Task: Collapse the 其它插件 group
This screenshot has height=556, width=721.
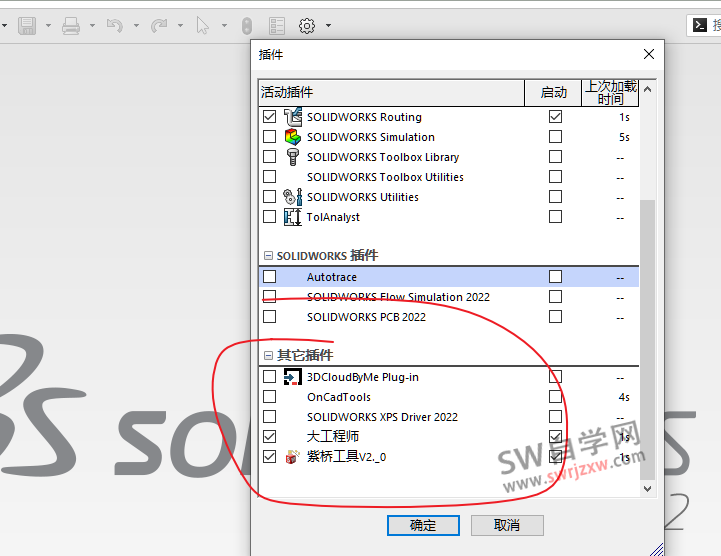Action: click(x=268, y=356)
